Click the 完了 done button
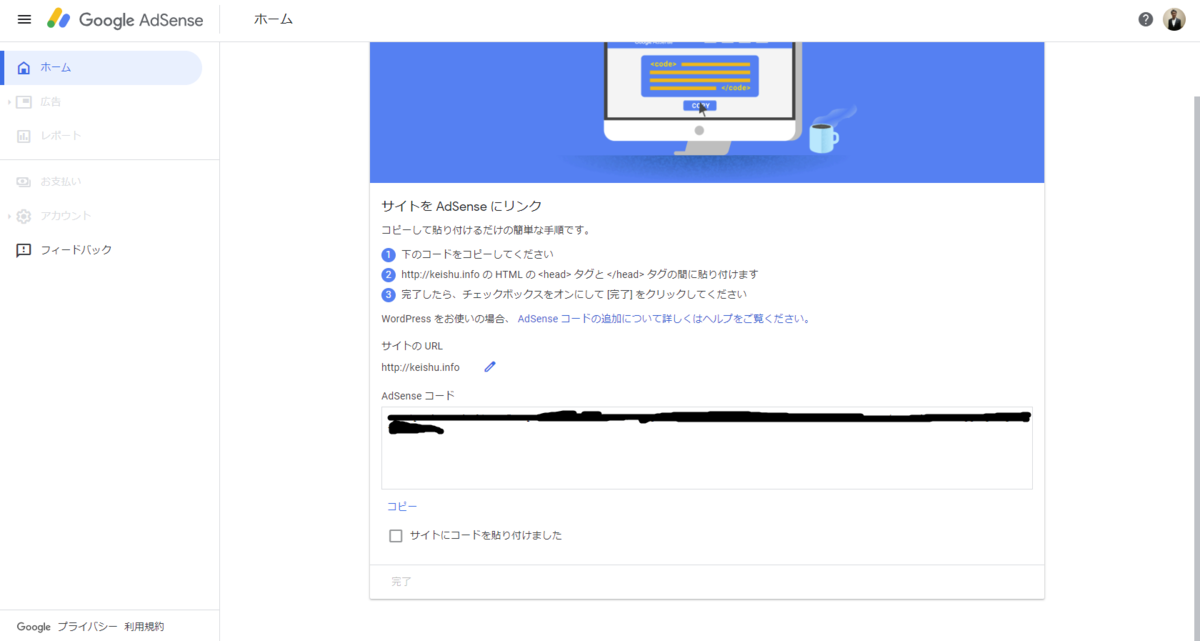This screenshot has width=1200, height=641. pos(401,581)
